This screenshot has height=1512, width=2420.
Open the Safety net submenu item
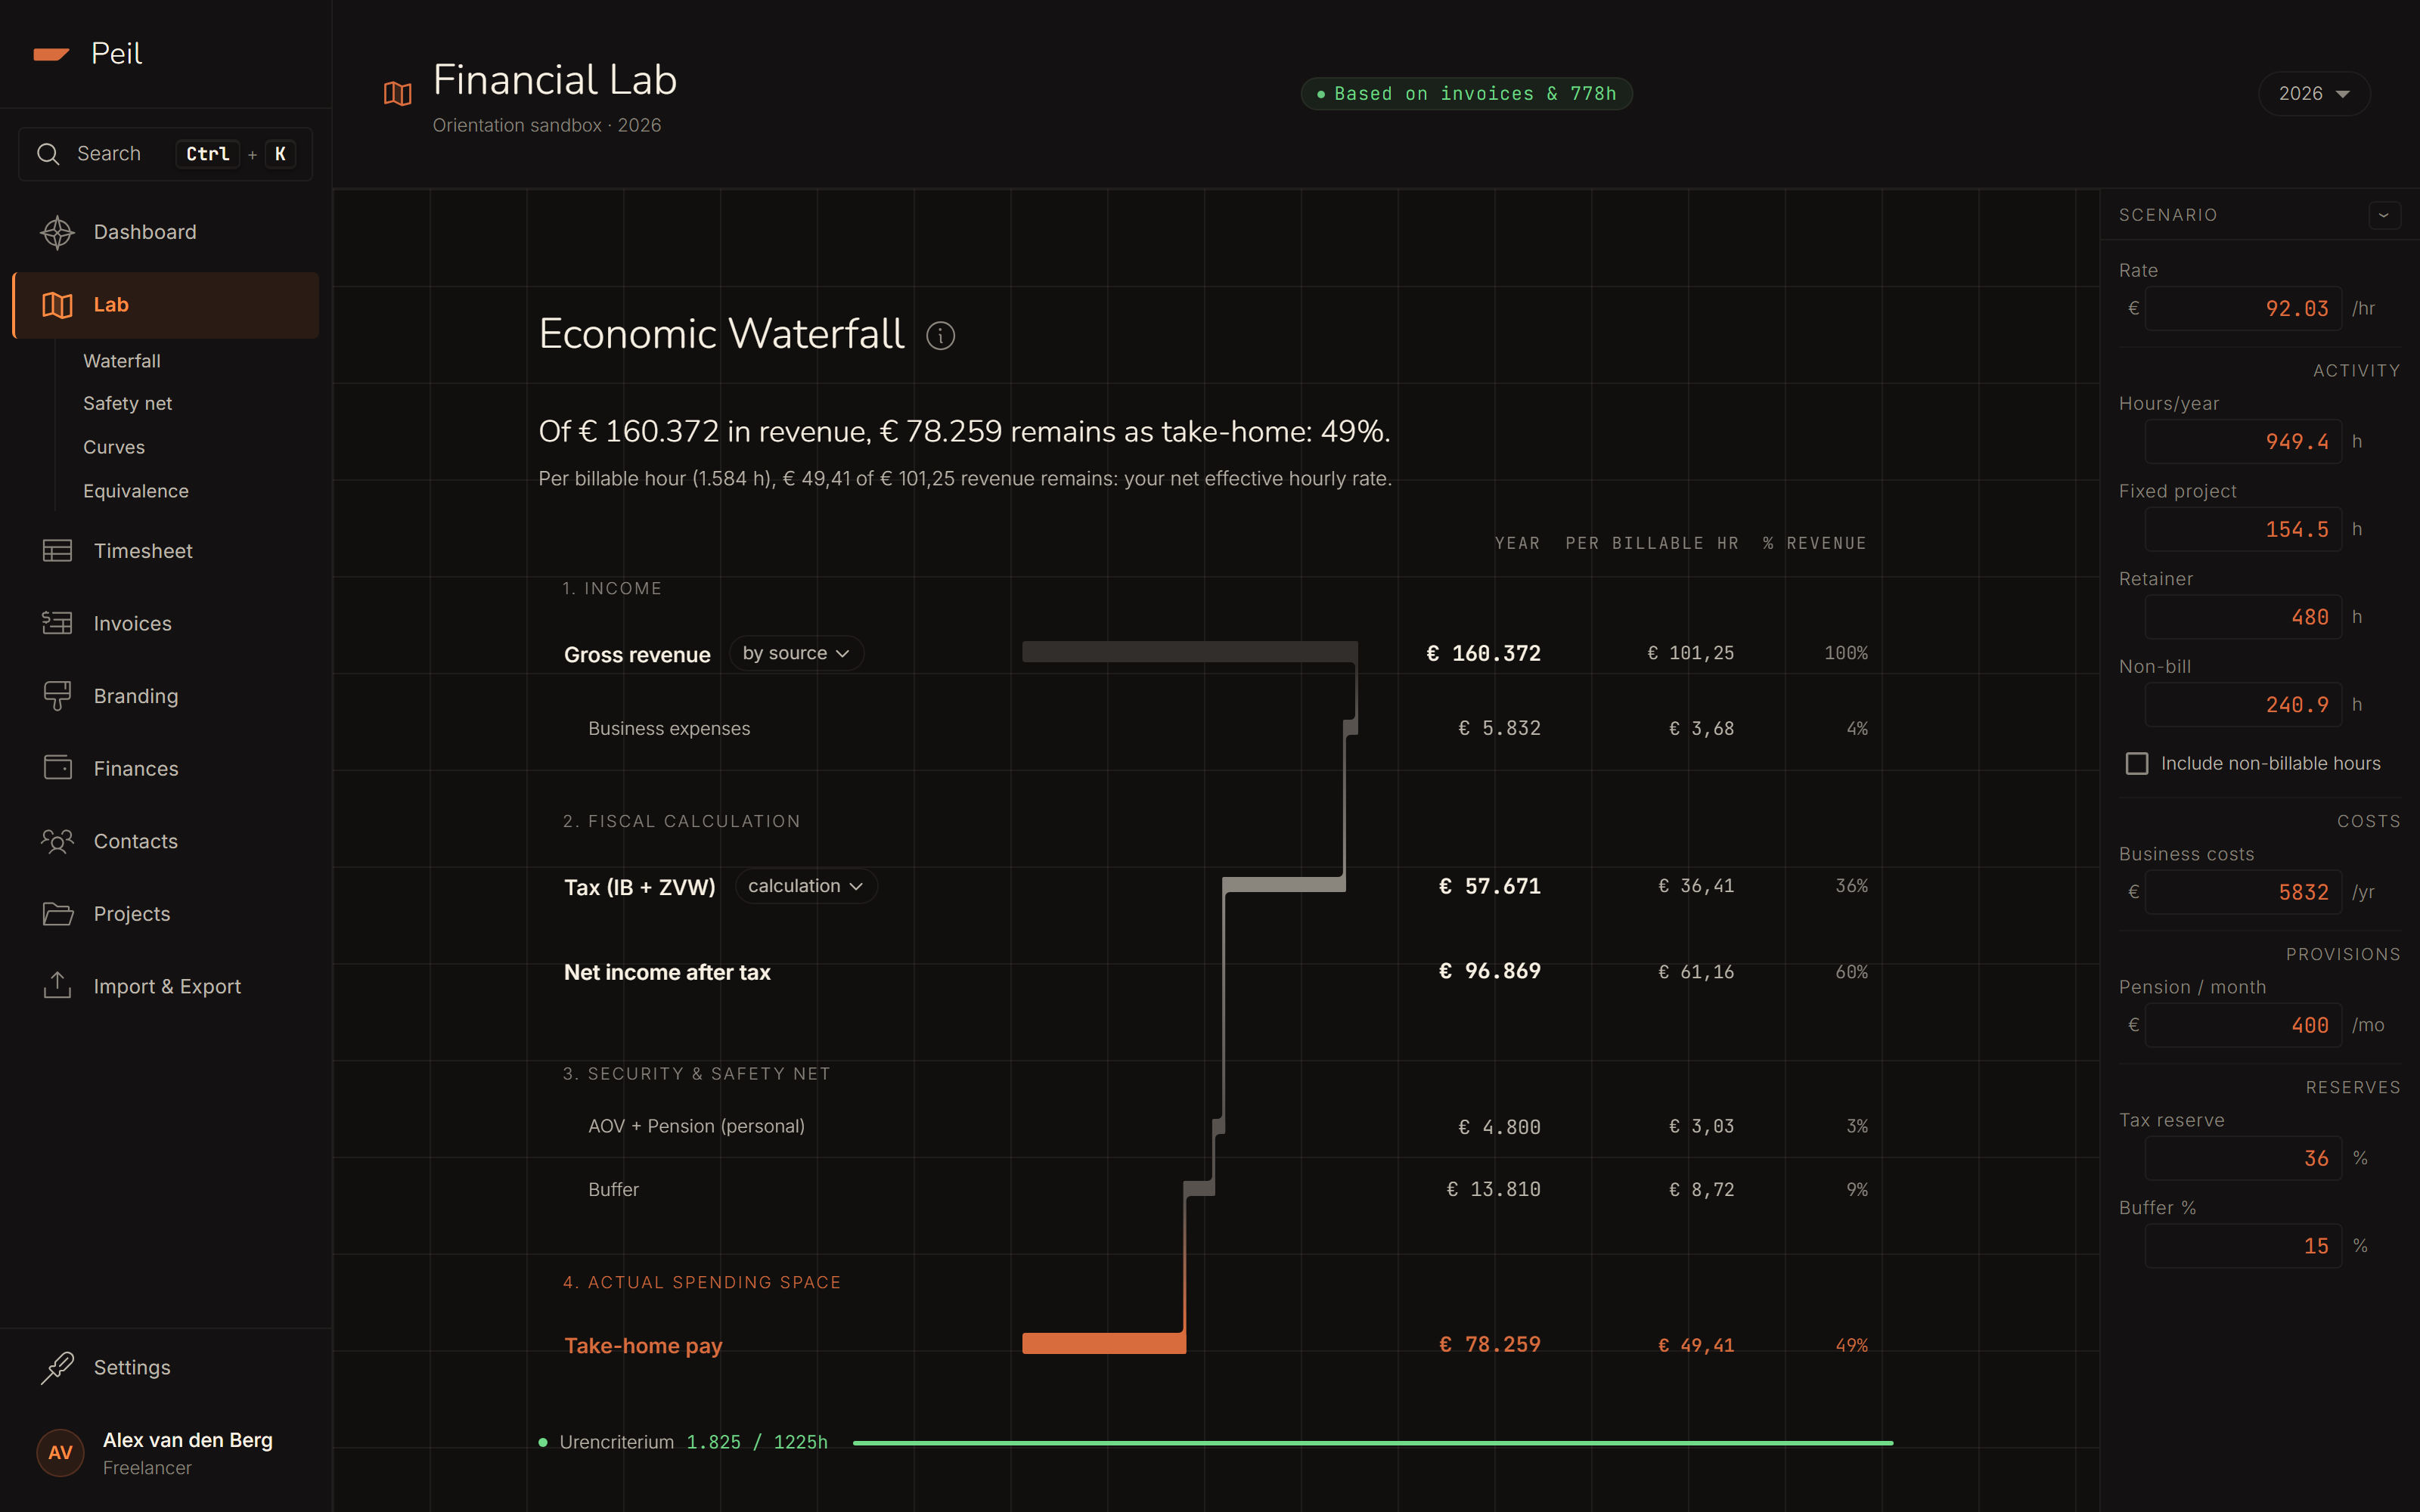pyautogui.click(x=127, y=403)
